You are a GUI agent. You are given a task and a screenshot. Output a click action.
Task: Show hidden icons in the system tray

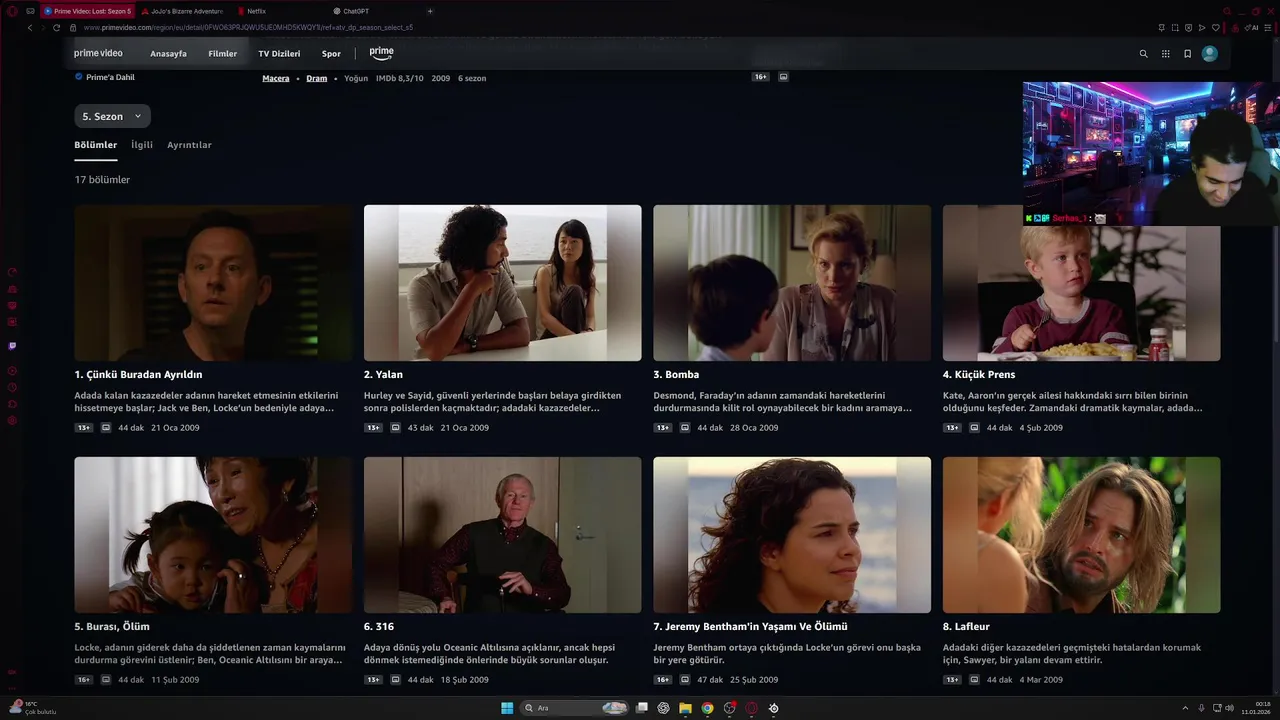[1186, 708]
